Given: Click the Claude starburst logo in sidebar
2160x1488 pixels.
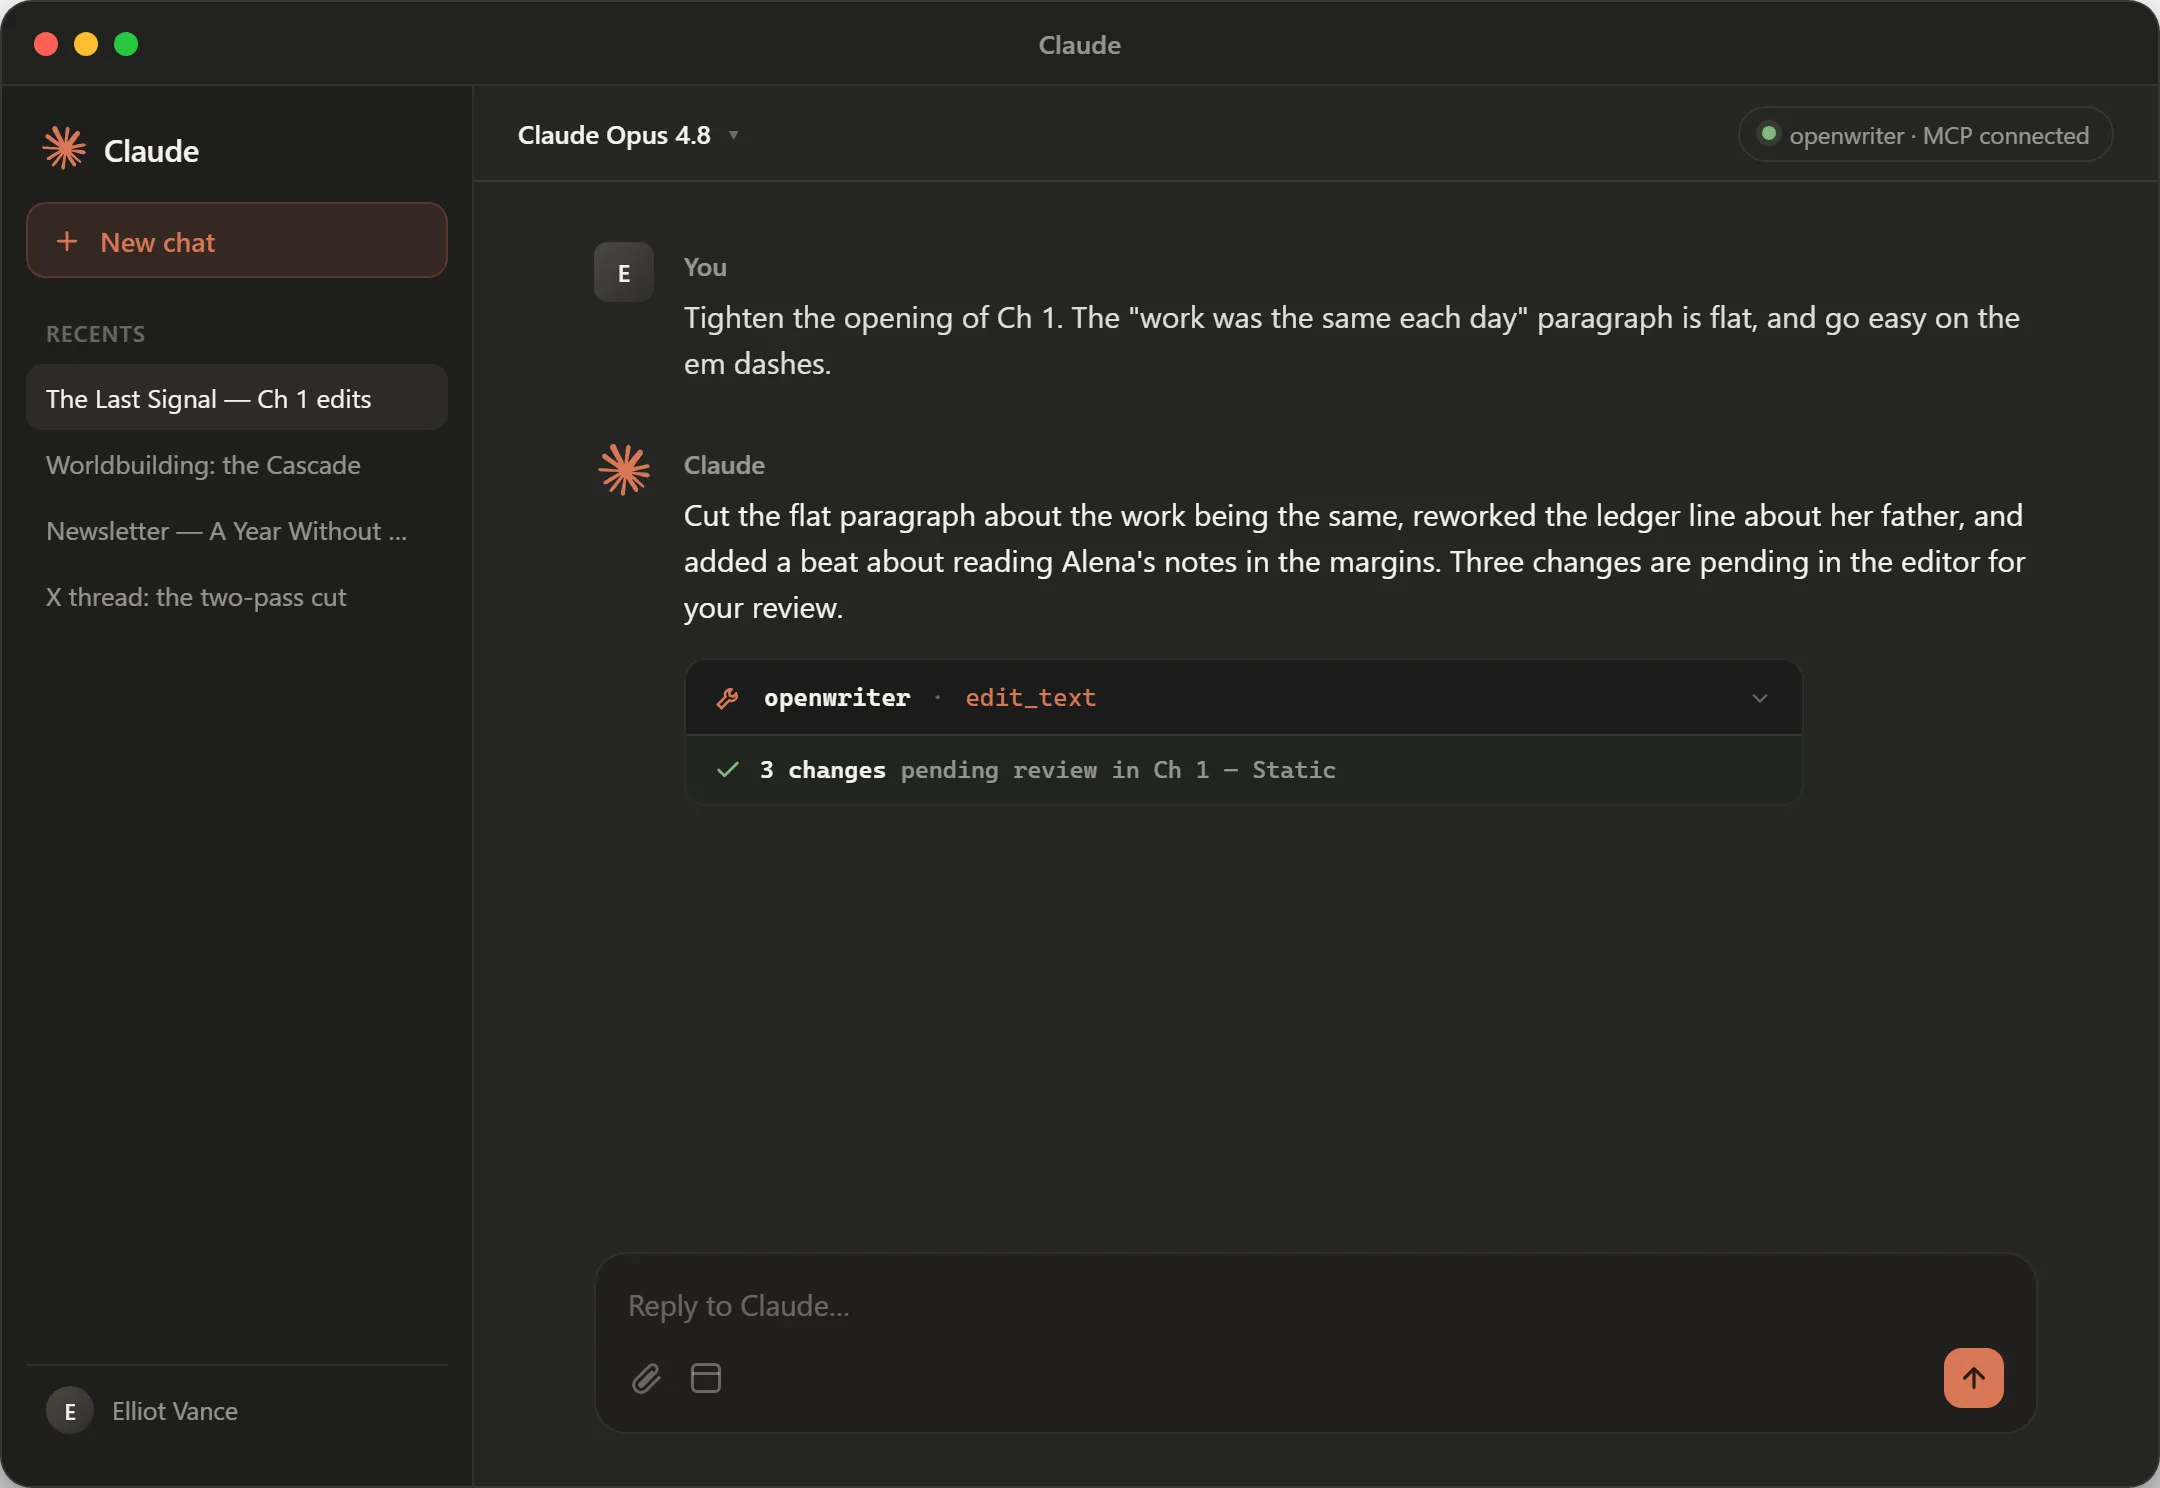Looking at the screenshot, I should pyautogui.click(x=65, y=149).
